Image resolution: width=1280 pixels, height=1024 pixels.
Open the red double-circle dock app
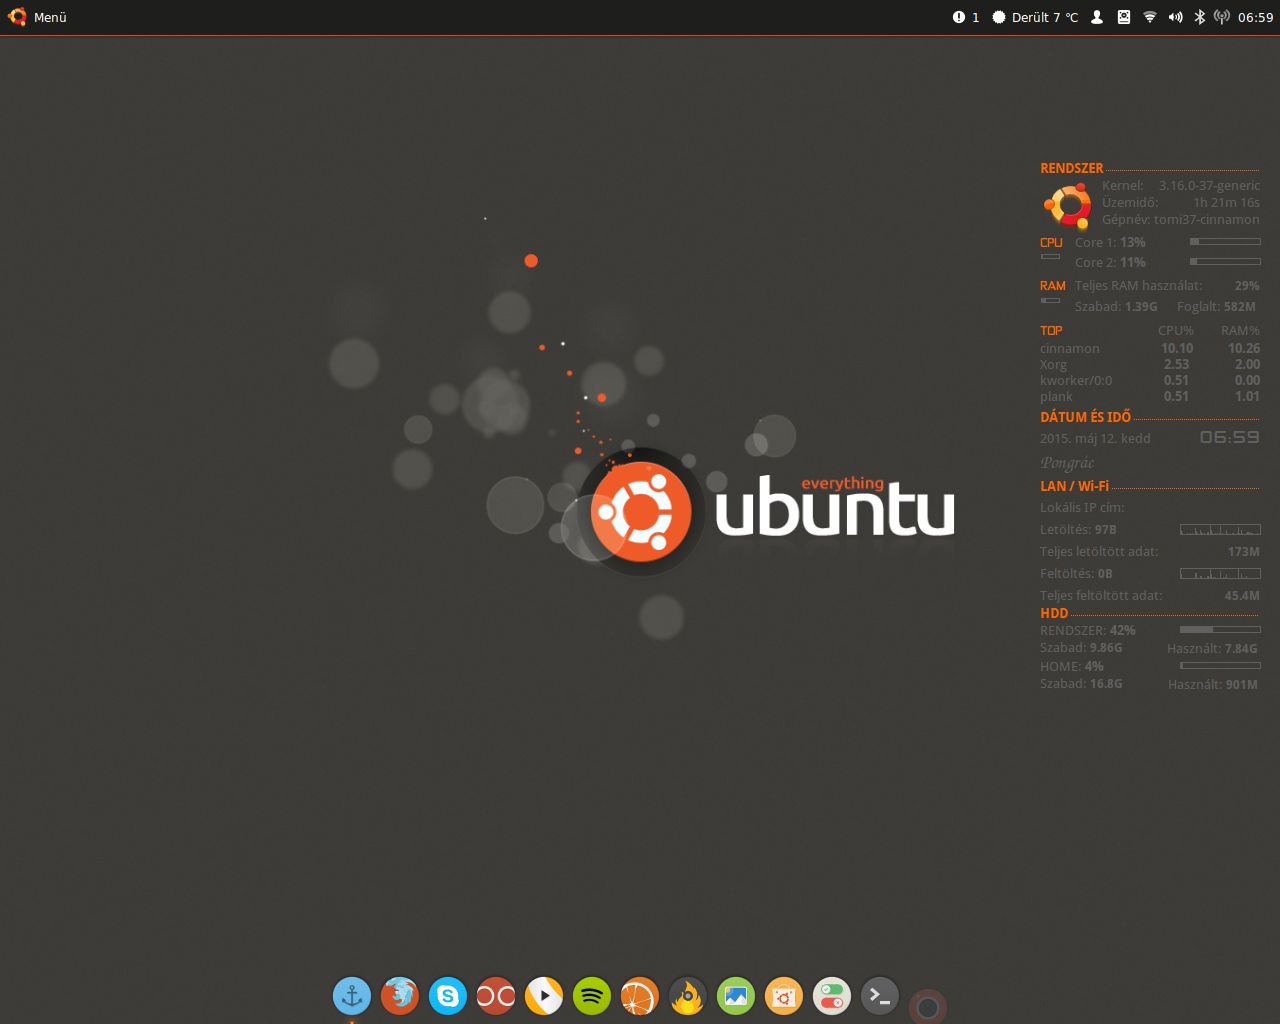496,996
